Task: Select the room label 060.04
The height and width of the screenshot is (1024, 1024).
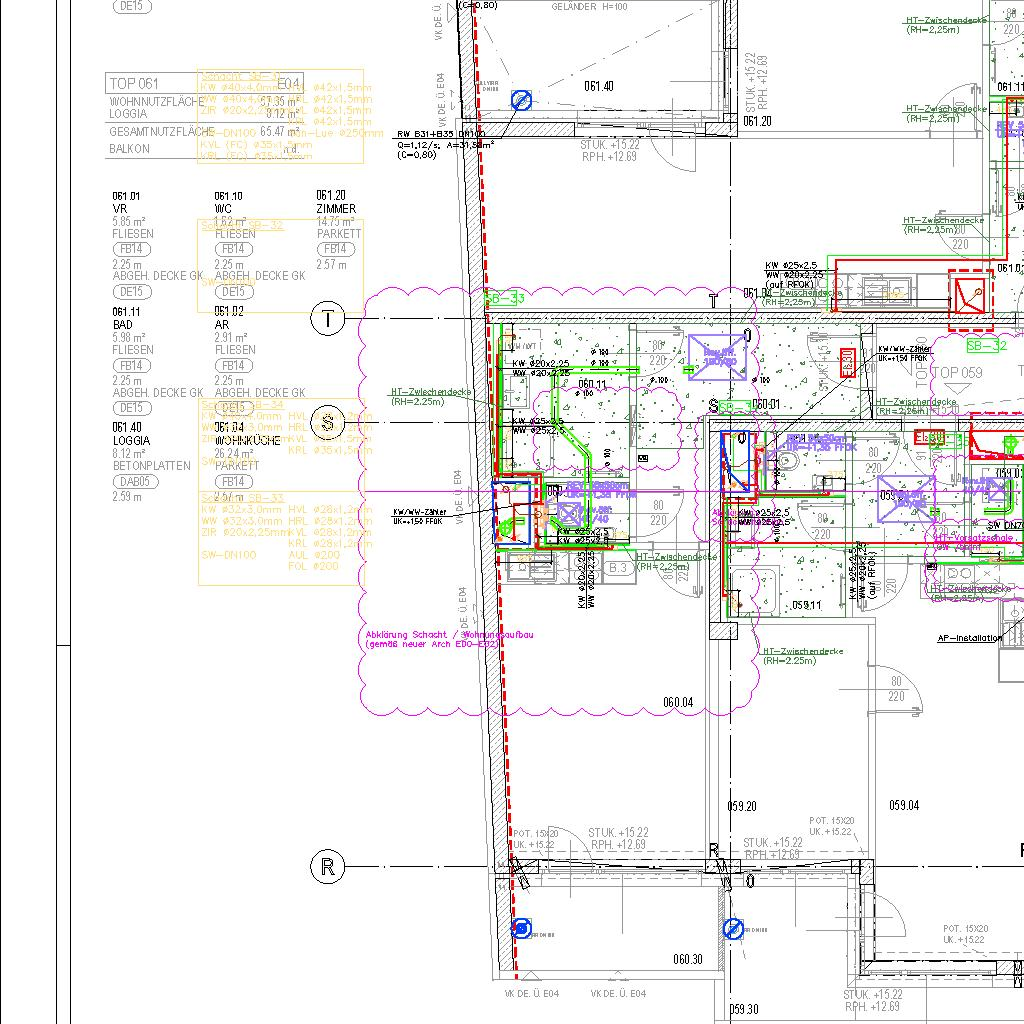Action: pyautogui.click(x=678, y=703)
